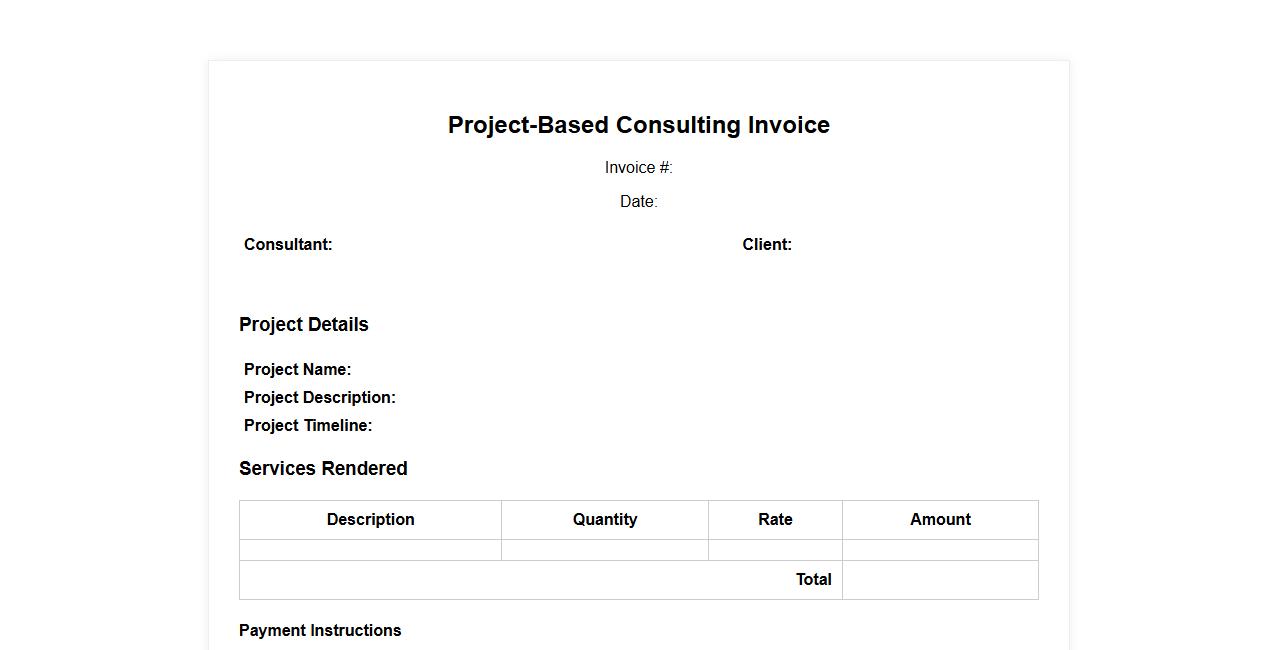Click the Services Rendered heading
Viewport: 1278px width, 650px height.
pos(323,469)
